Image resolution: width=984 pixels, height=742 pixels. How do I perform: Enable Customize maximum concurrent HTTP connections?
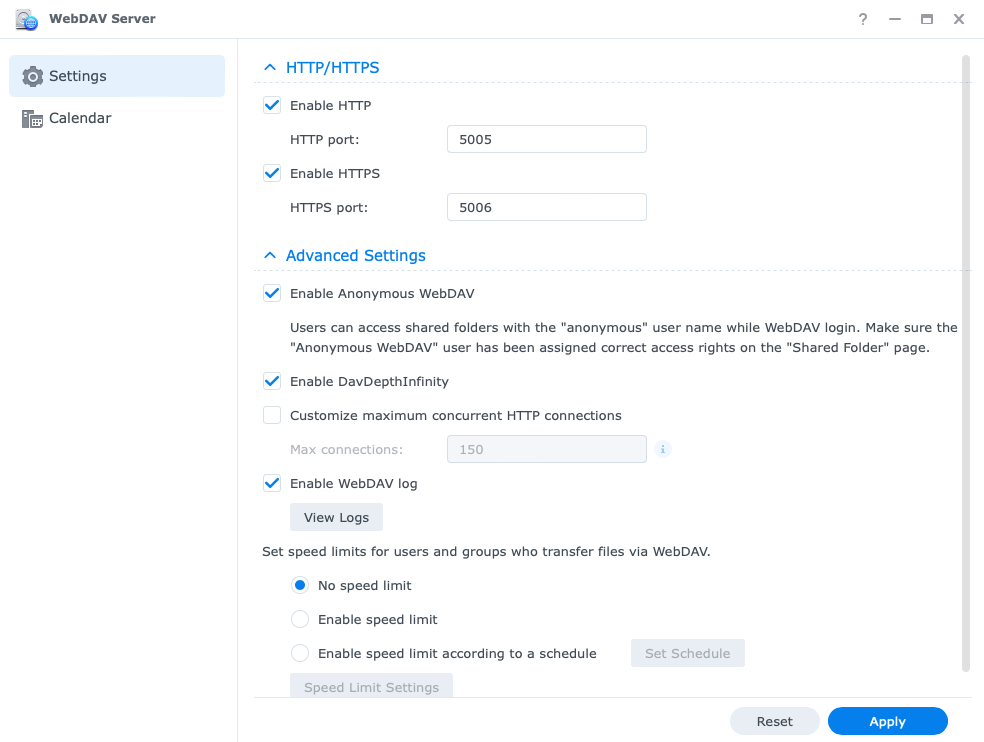271,415
